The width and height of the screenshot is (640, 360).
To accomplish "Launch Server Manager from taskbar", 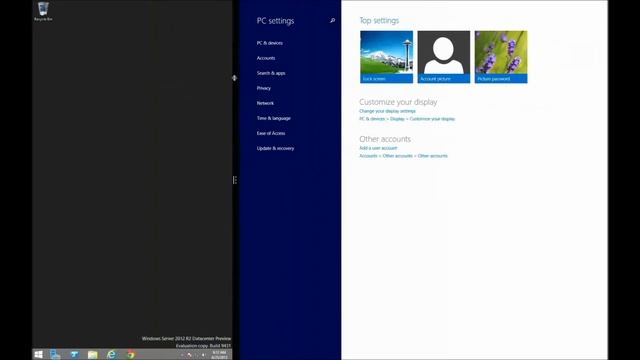I will click(x=55, y=354).
